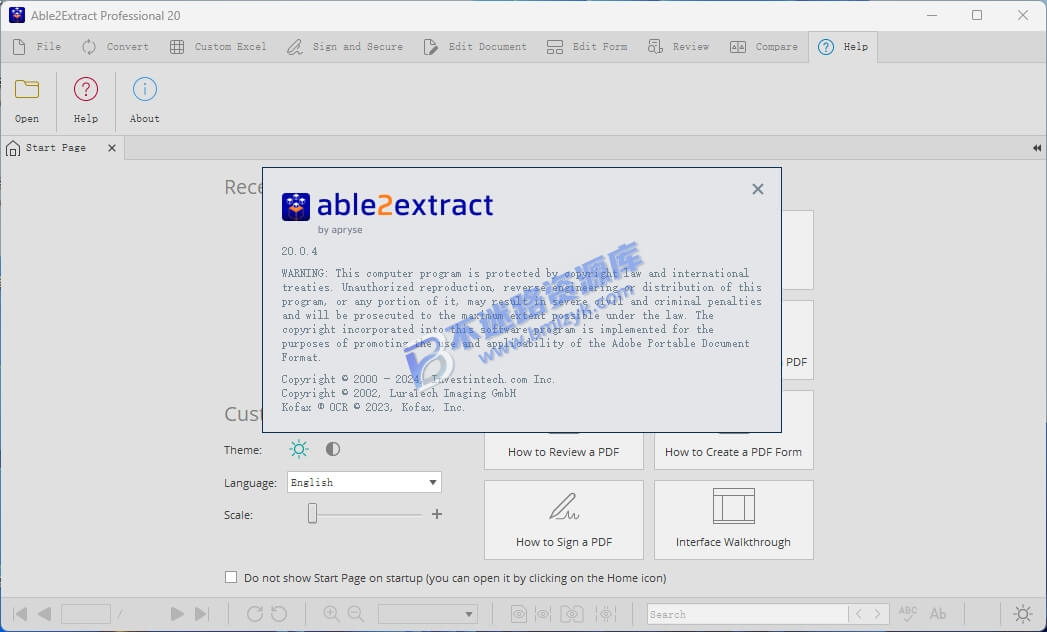
Task: Open the About info icon
Action: (144, 90)
